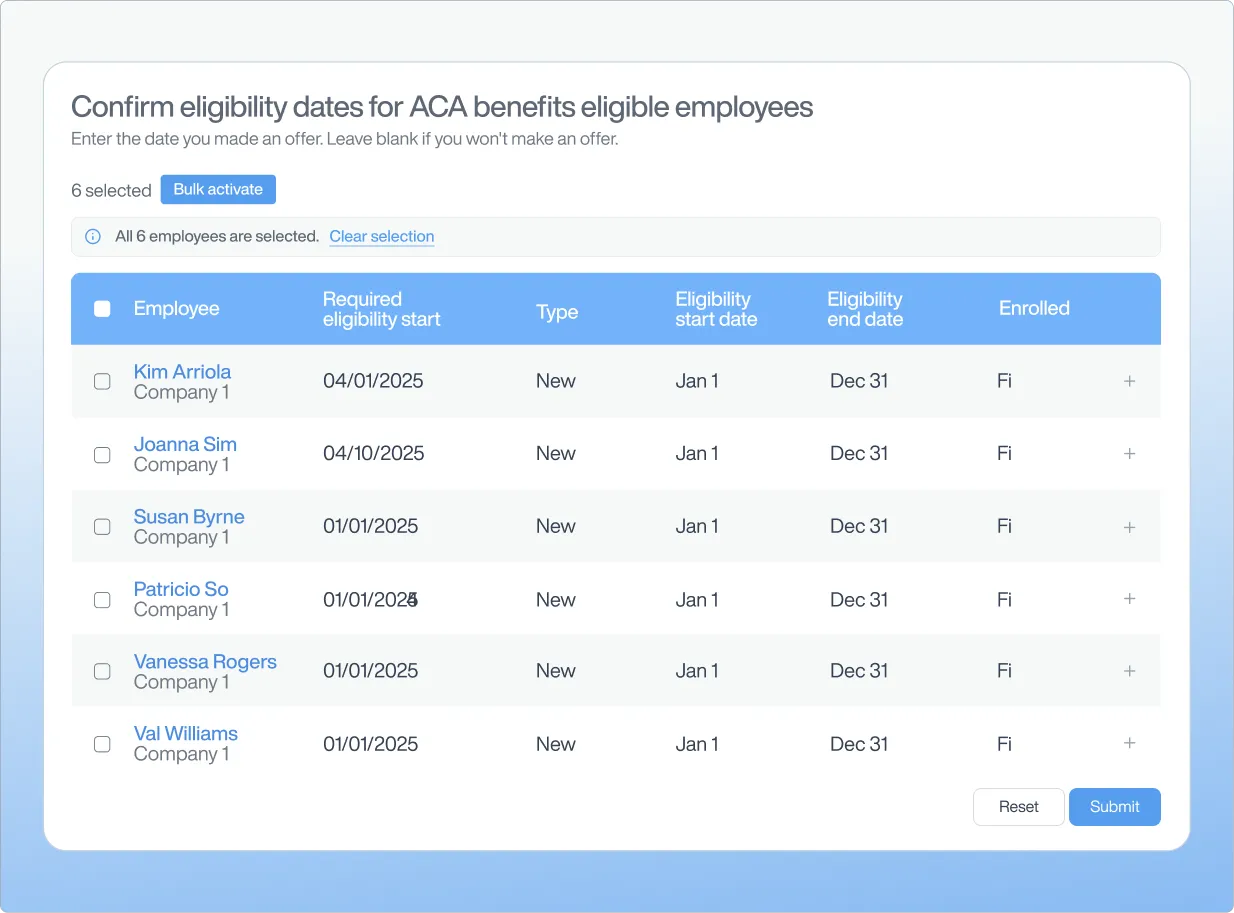Click Dec 31 end date for Val Williams

859,744
